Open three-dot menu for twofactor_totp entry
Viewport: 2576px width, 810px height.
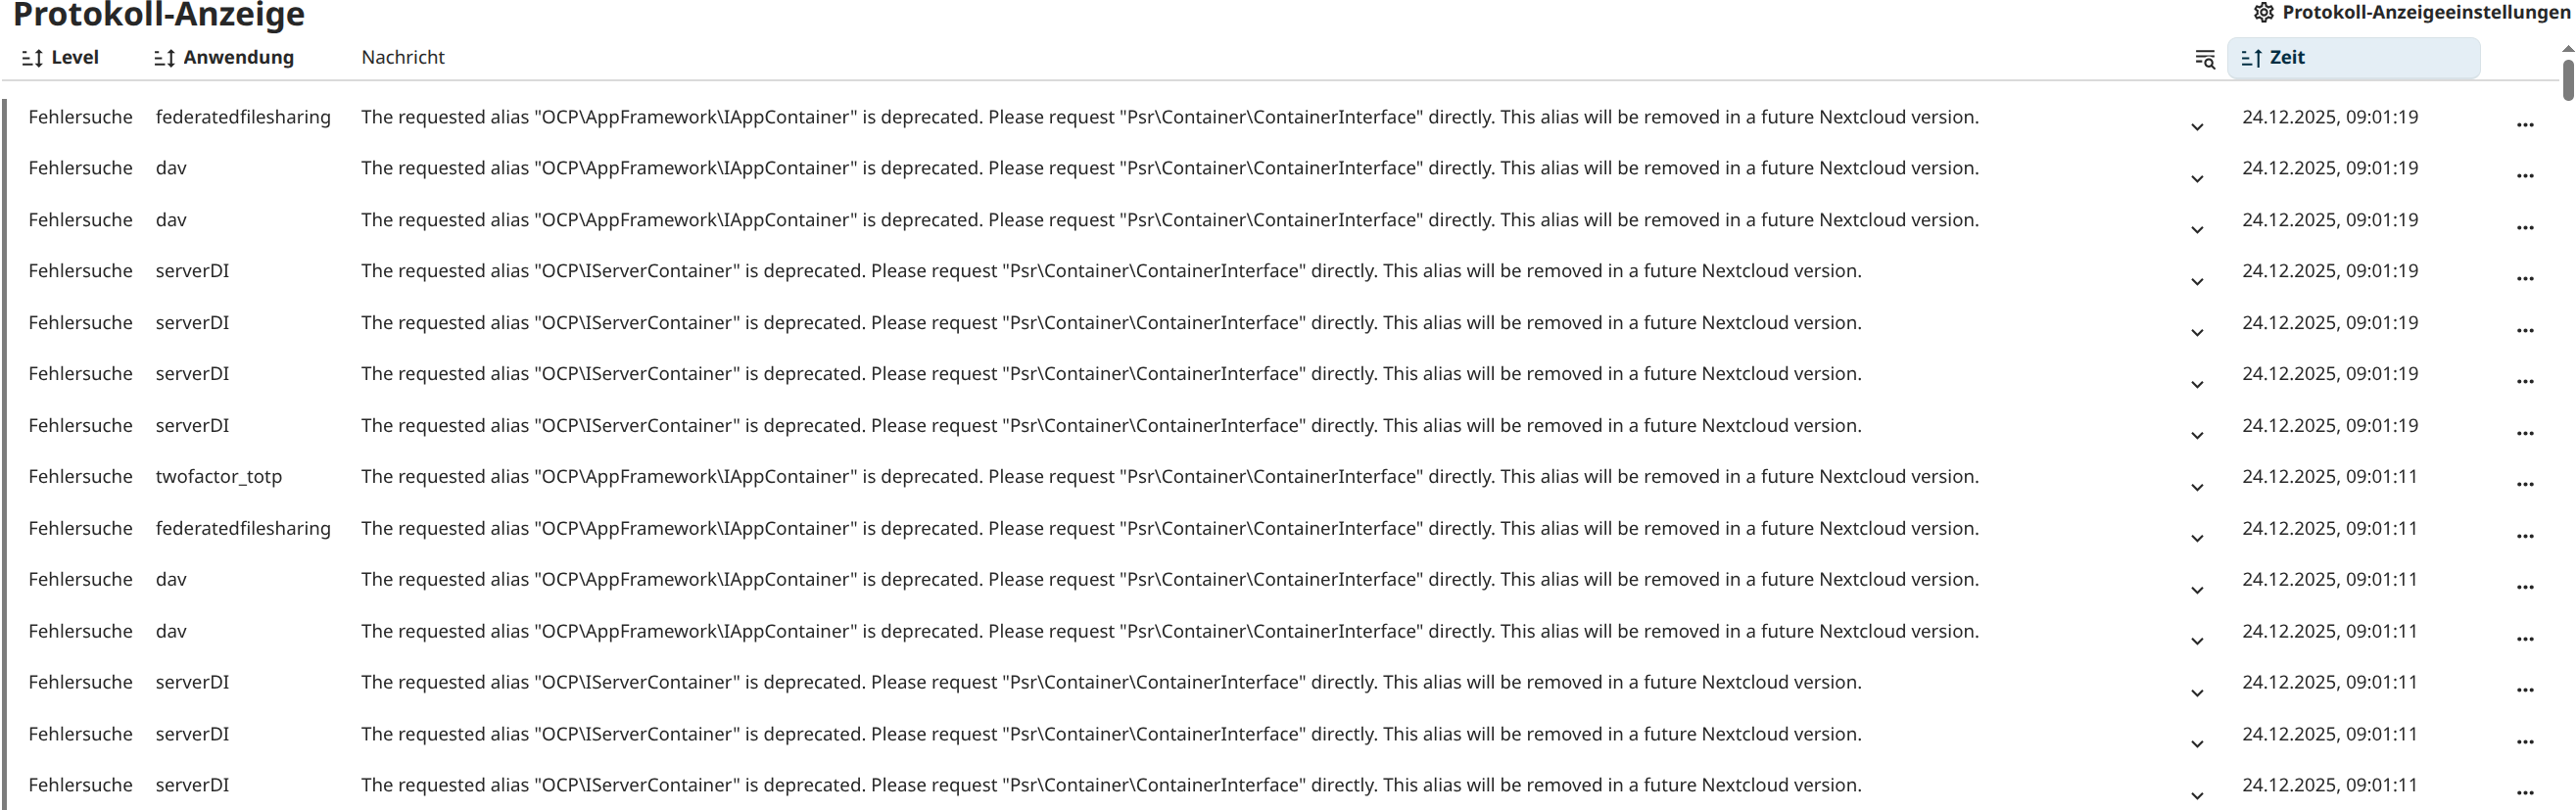2525,484
